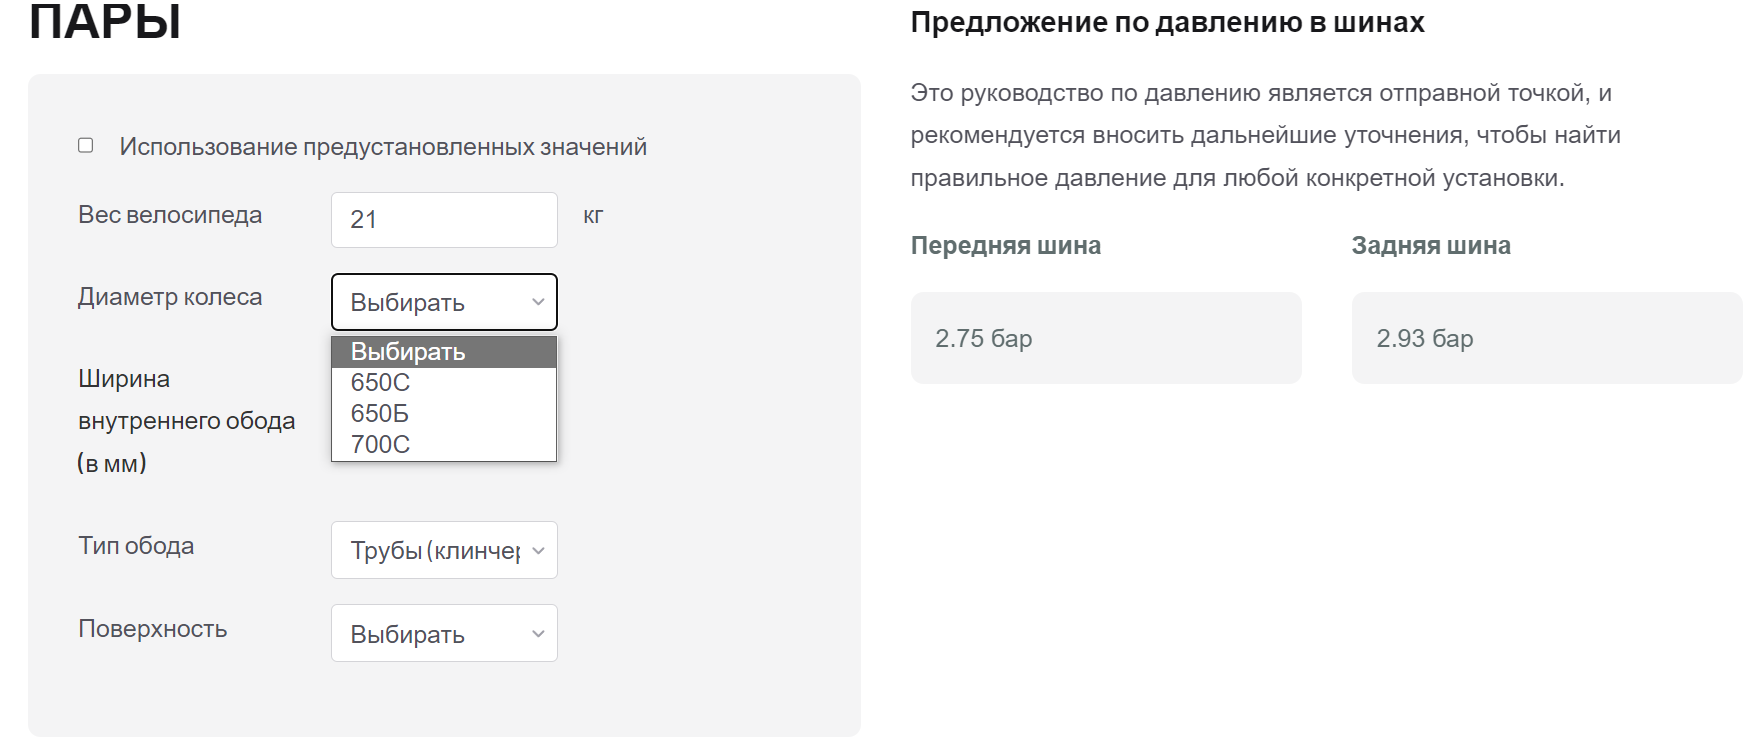The width and height of the screenshot is (1761, 751).
Task: Click the 'Тип обода' field label
Action: (x=136, y=546)
